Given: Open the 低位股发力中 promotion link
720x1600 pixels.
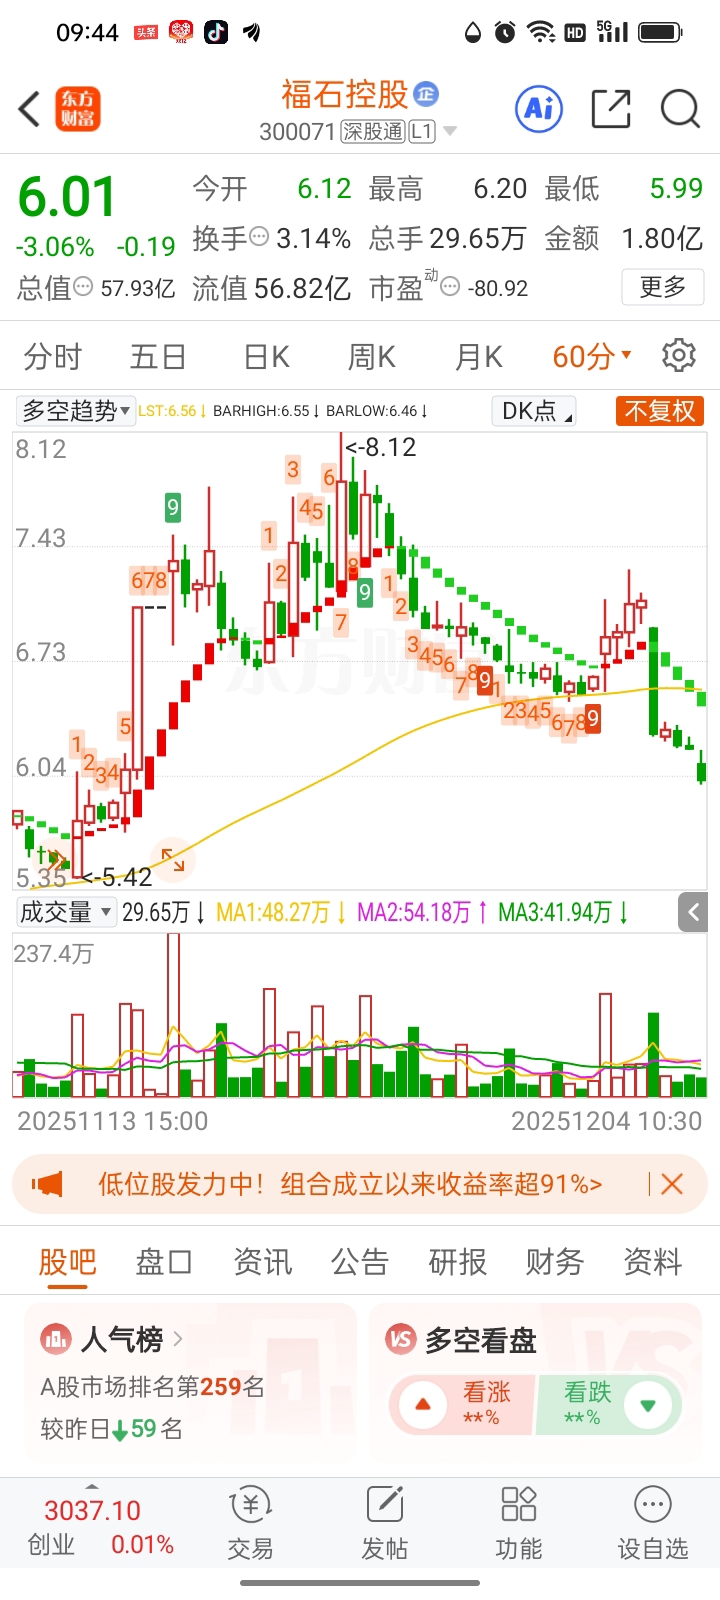Looking at the screenshot, I should [x=350, y=1184].
